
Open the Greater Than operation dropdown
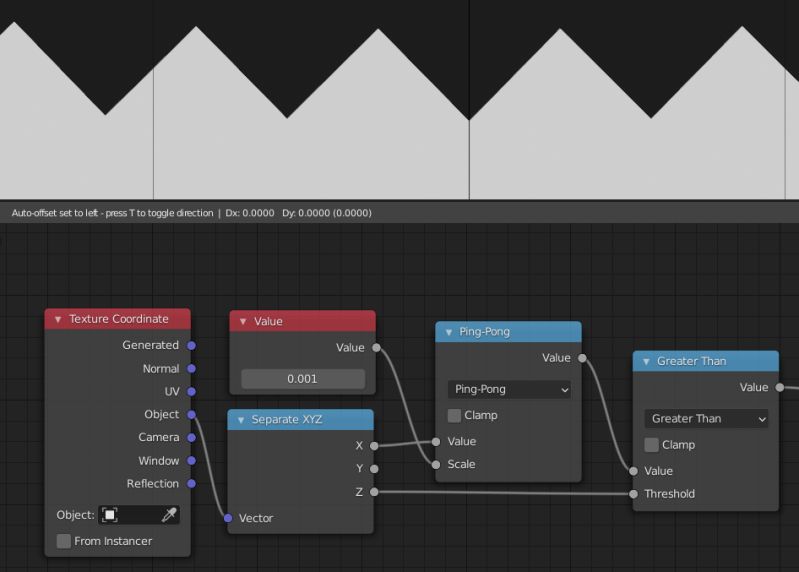707,419
